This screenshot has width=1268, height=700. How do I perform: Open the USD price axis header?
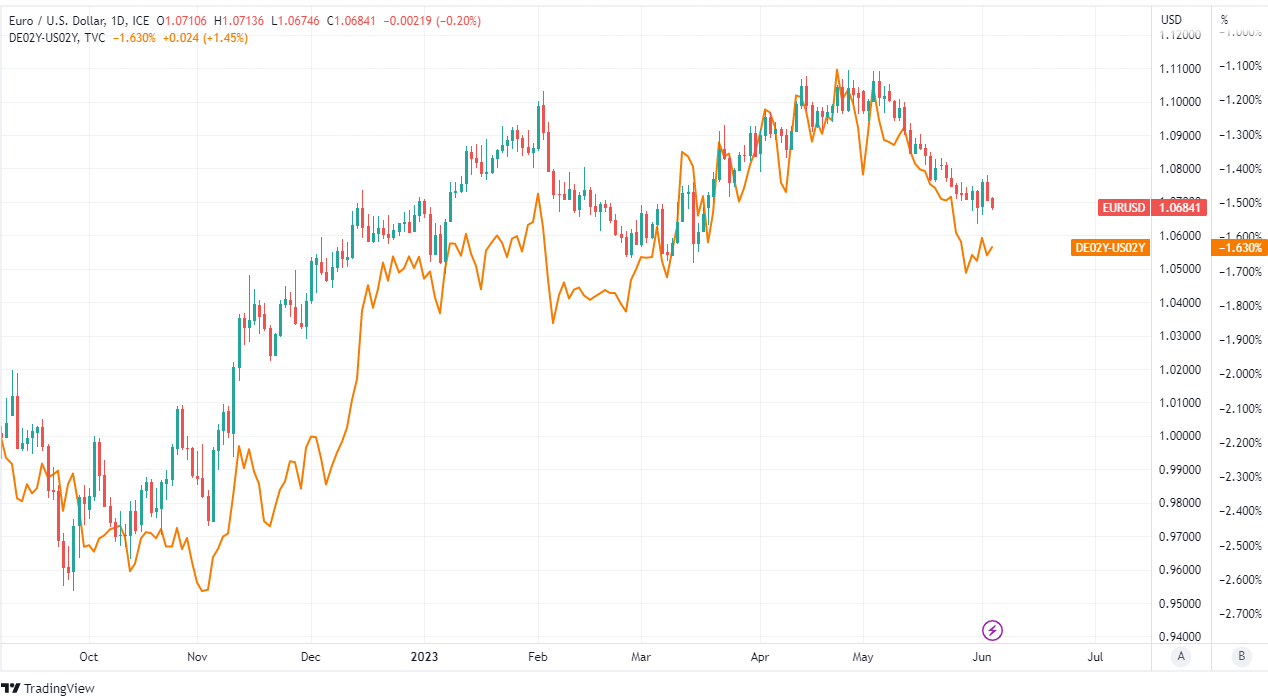click(x=1171, y=19)
